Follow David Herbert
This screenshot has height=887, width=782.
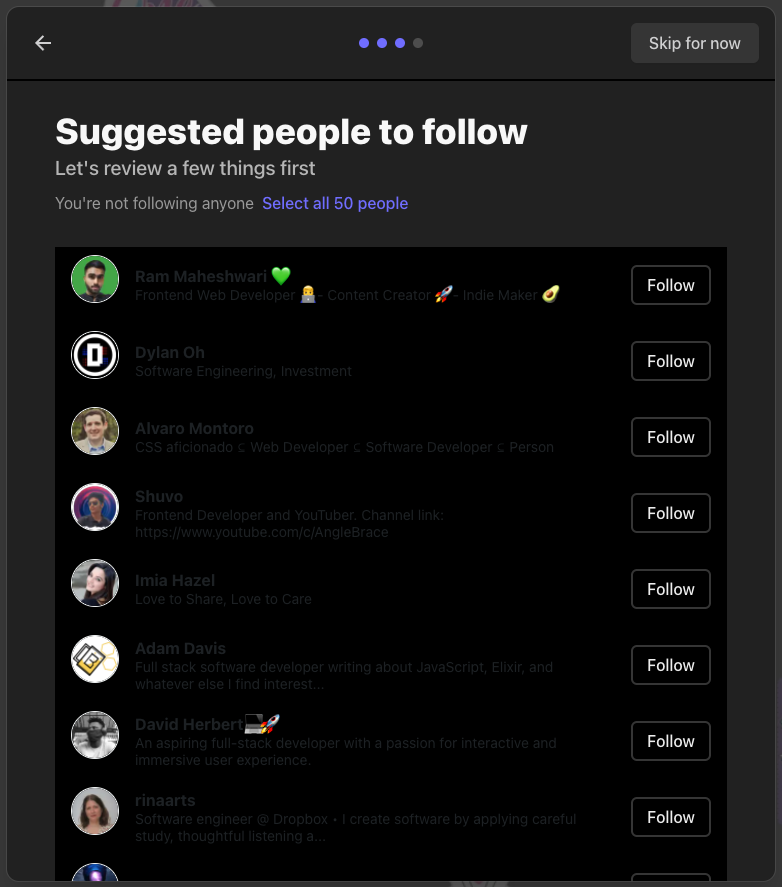[x=670, y=741]
